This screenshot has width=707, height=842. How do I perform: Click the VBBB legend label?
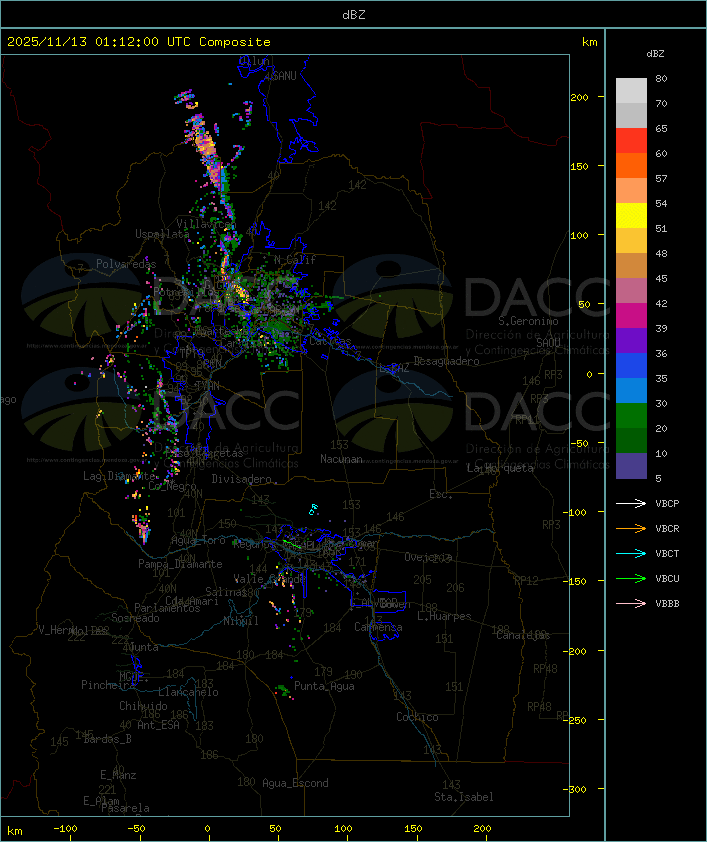667,604
